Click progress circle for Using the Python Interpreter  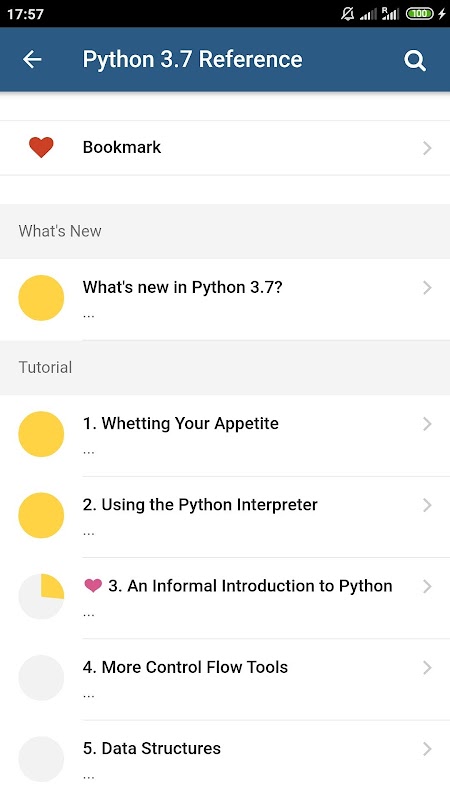pyautogui.click(x=41, y=515)
